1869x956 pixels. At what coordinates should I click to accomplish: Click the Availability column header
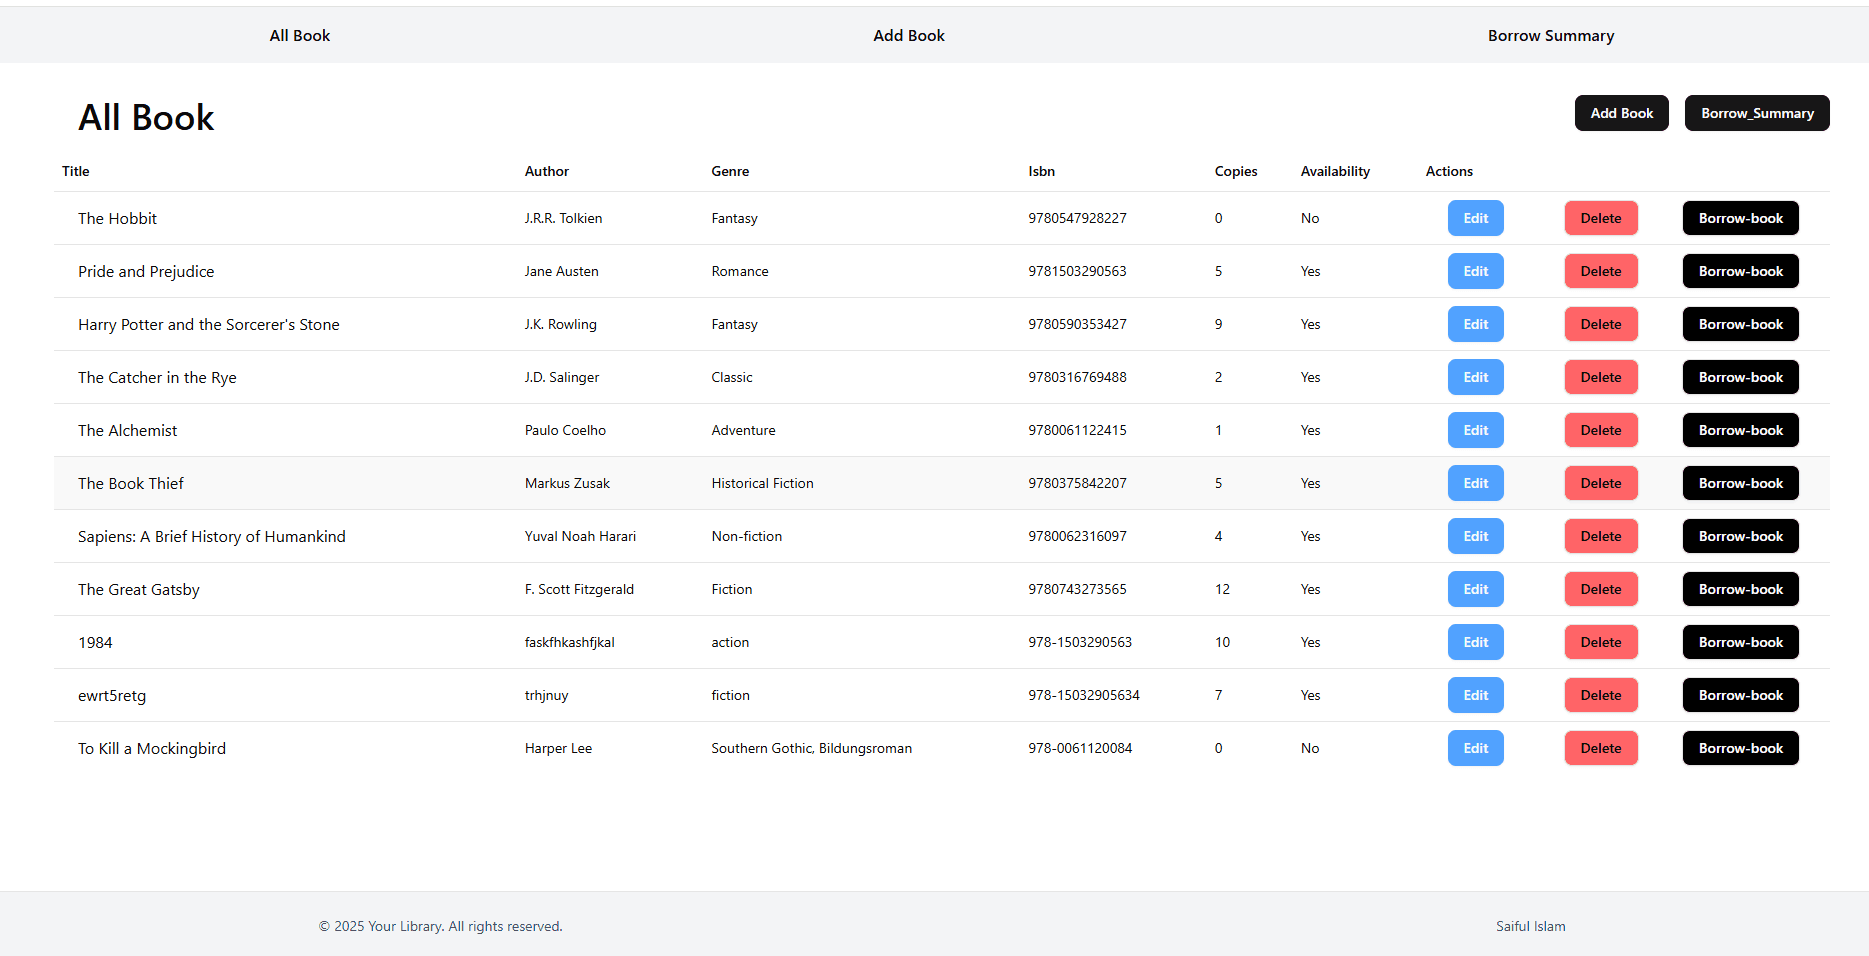pos(1335,171)
